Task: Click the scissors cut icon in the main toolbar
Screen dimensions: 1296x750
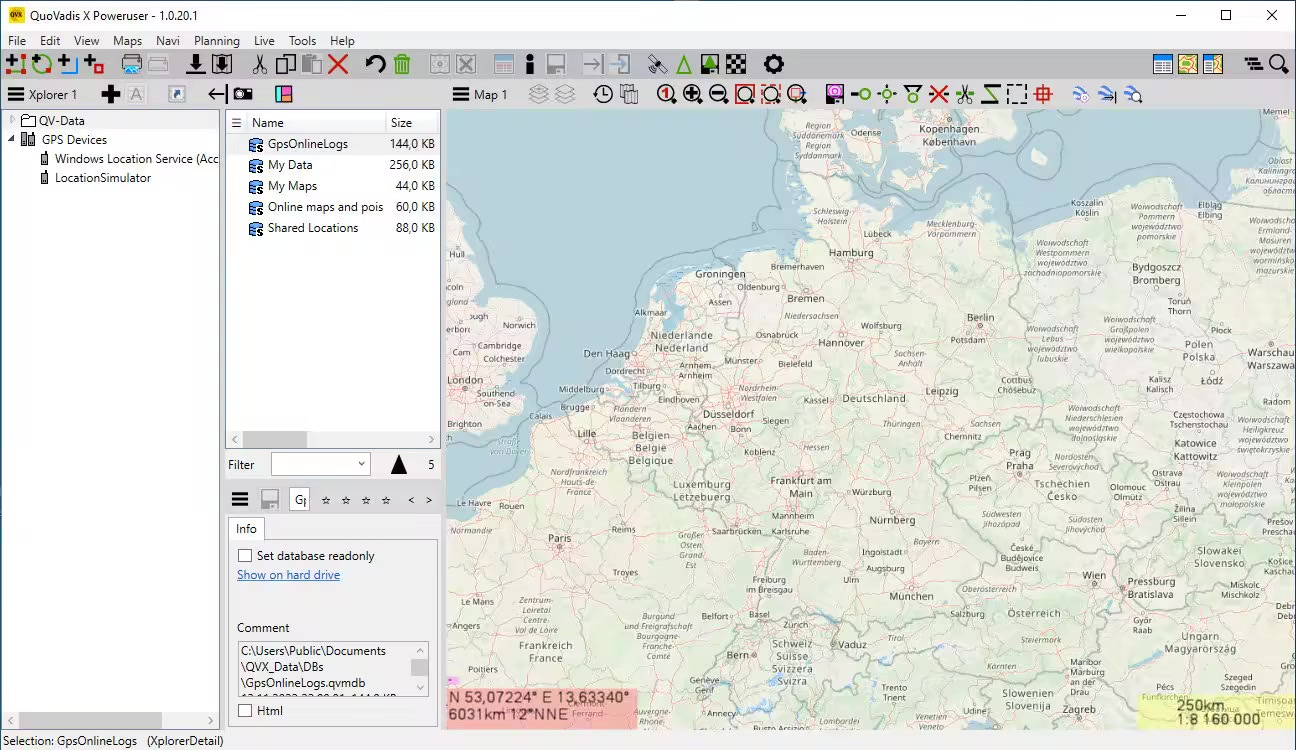Action: pyautogui.click(x=259, y=65)
